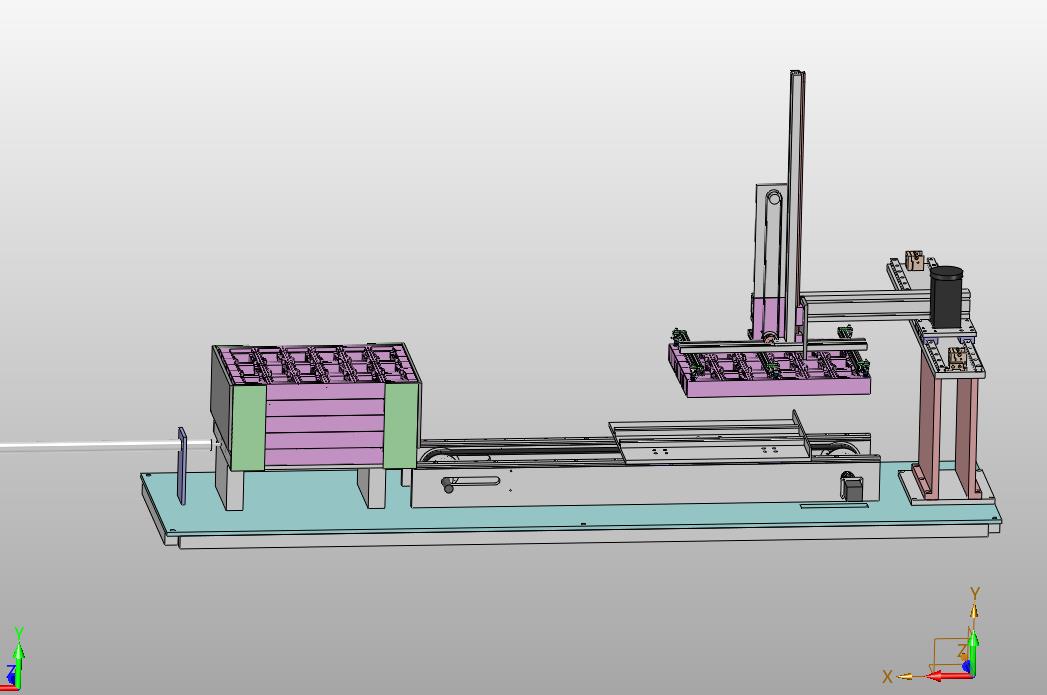Select the horizontal aluminum beam arm
The height and width of the screenshot is (695, 1047).
(868, 304)
